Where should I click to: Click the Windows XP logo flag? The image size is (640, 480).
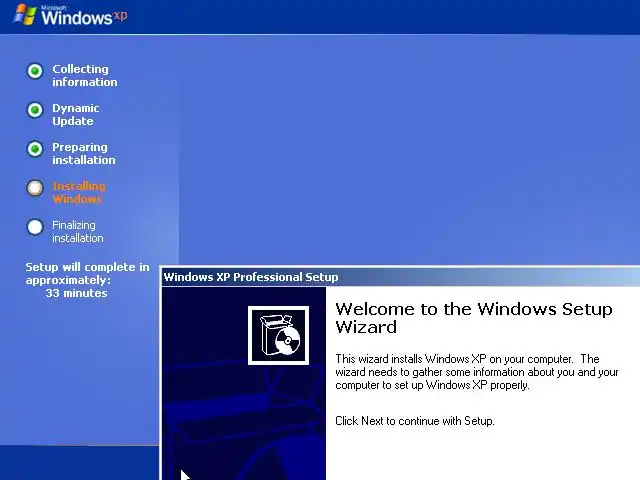(x=25, y=15)
